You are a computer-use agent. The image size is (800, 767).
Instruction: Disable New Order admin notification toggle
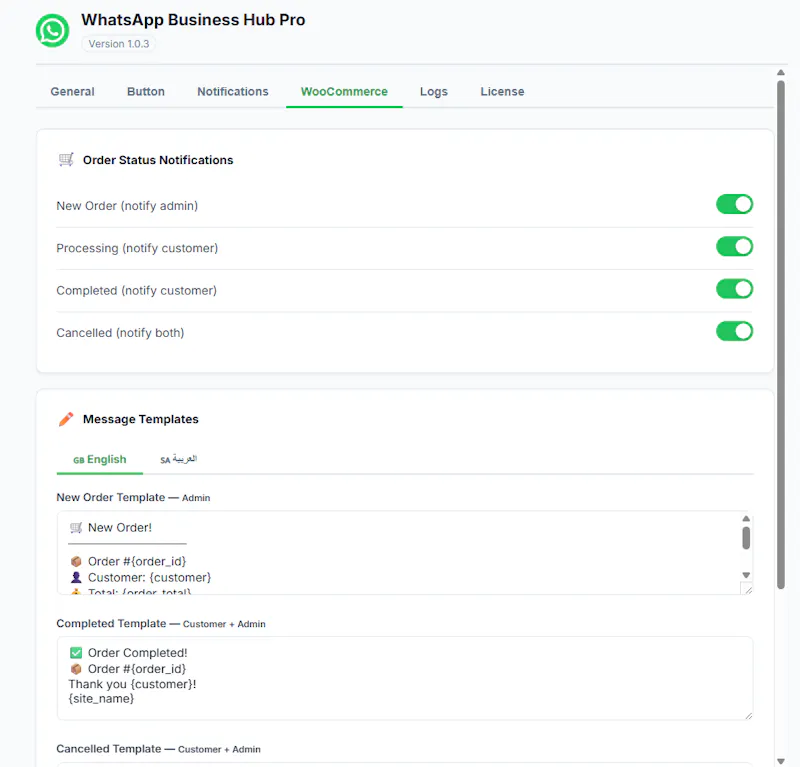[734, 204]
